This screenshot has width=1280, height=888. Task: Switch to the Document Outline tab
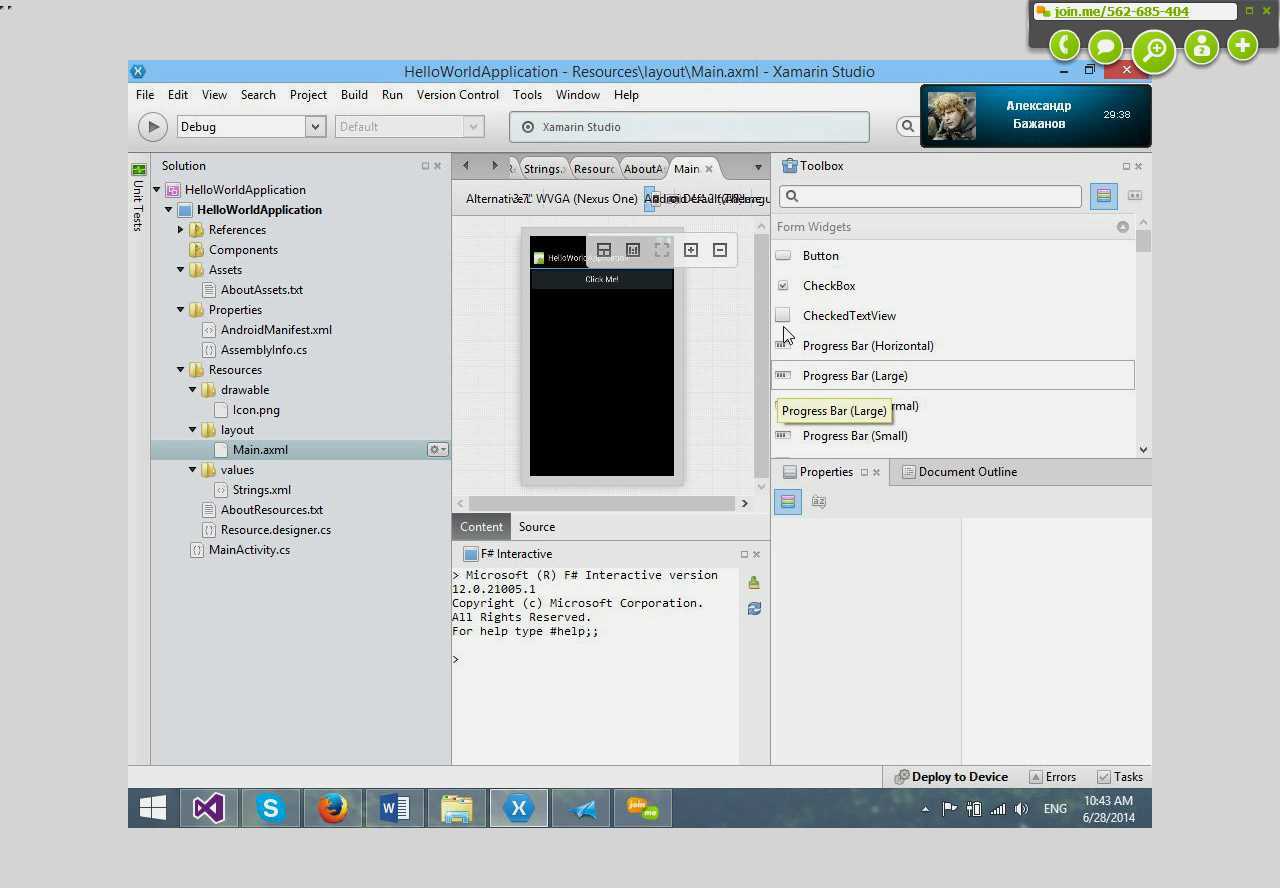tap(959, 472)
